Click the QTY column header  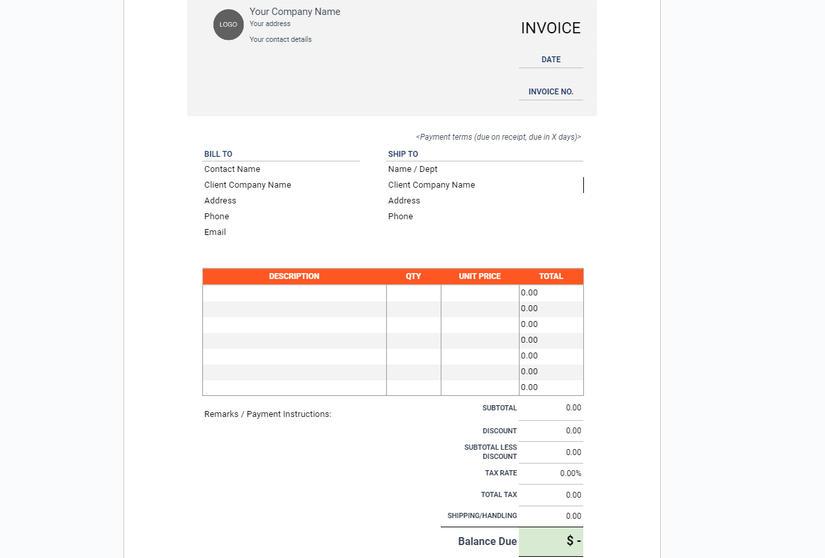click(413, 276)
